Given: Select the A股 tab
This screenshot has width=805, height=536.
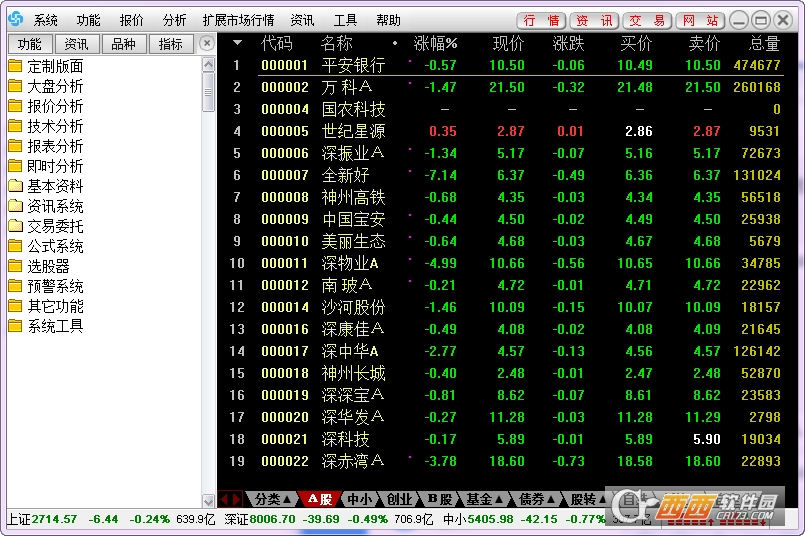Looking at the screenshot, I should pyautogui.click(x=319, y=499).
